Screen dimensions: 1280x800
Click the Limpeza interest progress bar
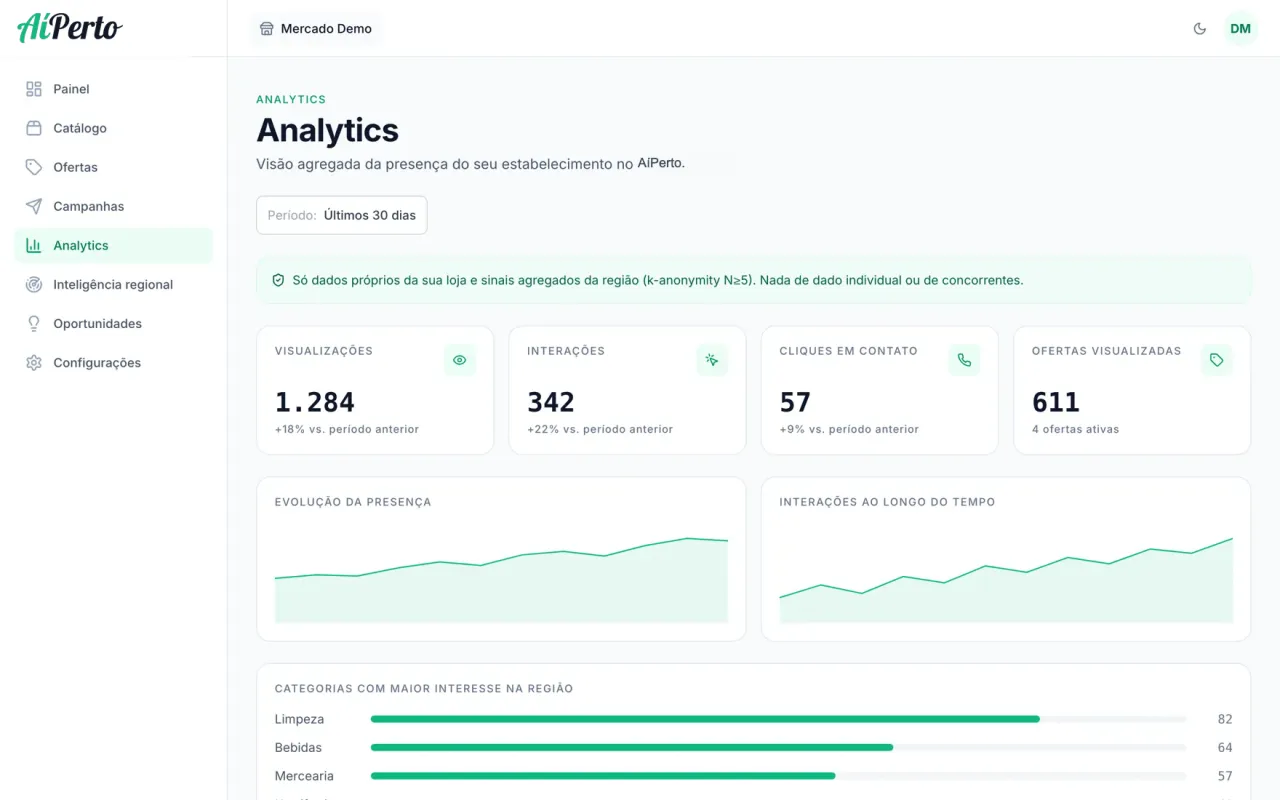pyautogui.click(x=779, y=719)
